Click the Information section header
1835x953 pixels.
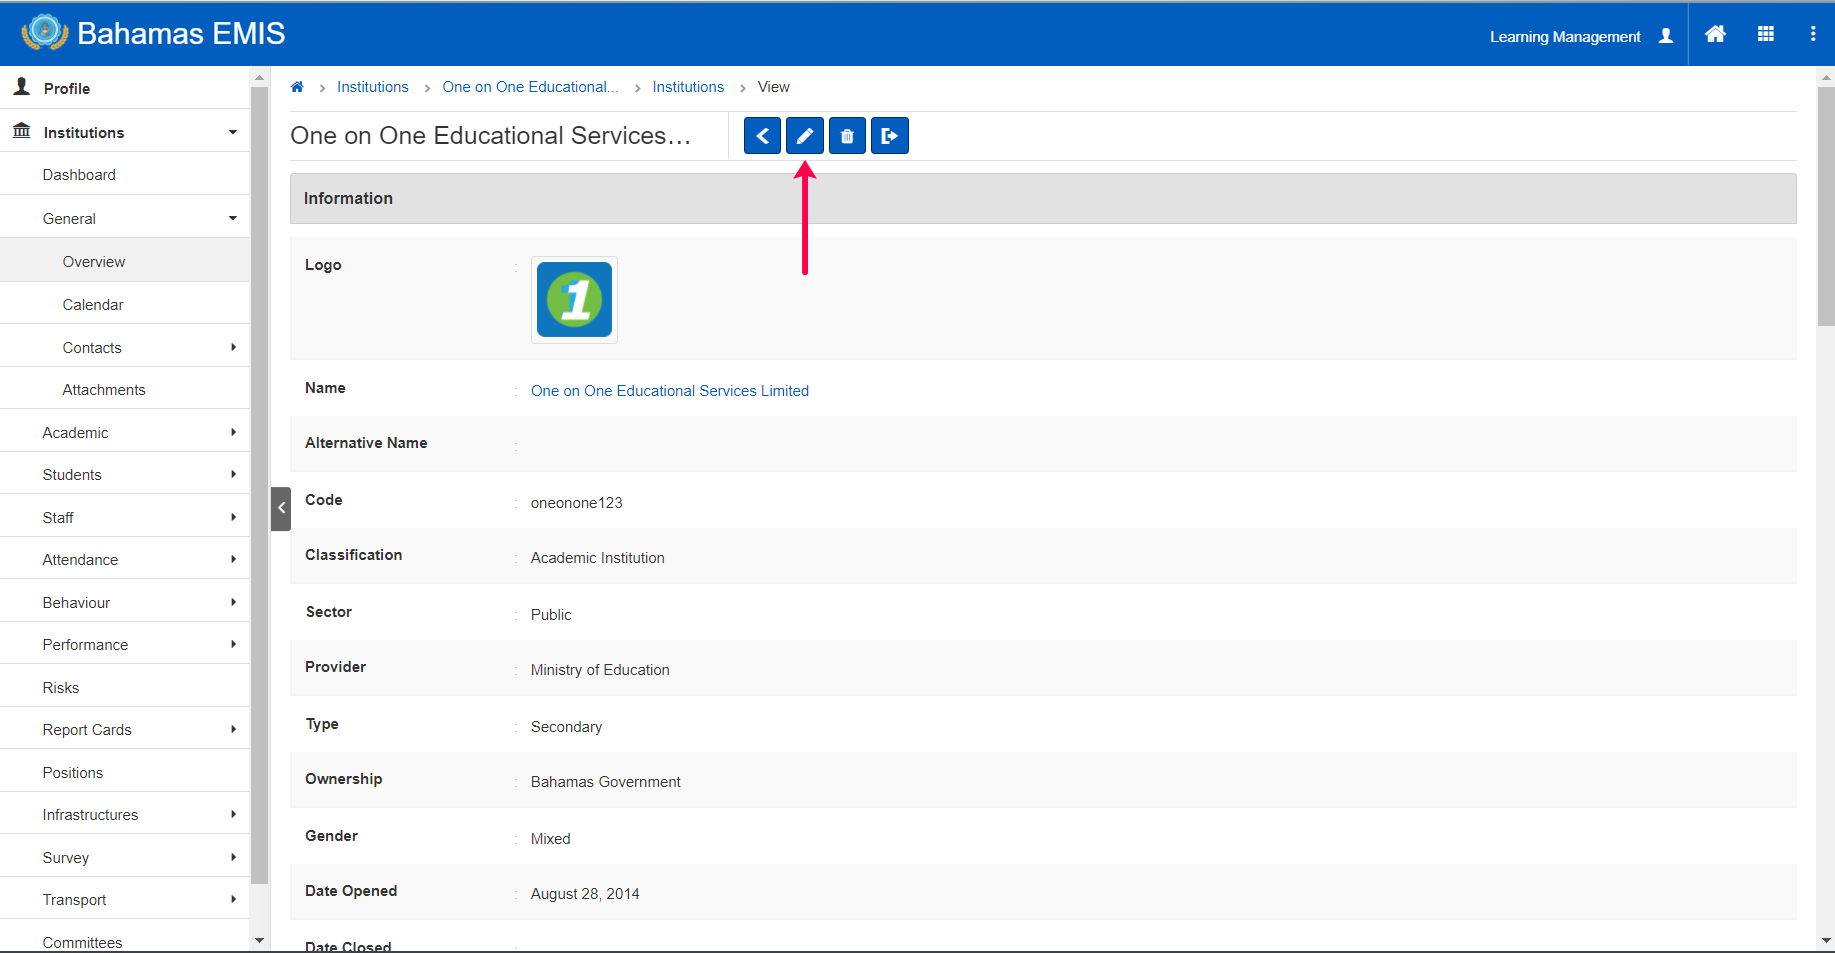(1043, 198)
